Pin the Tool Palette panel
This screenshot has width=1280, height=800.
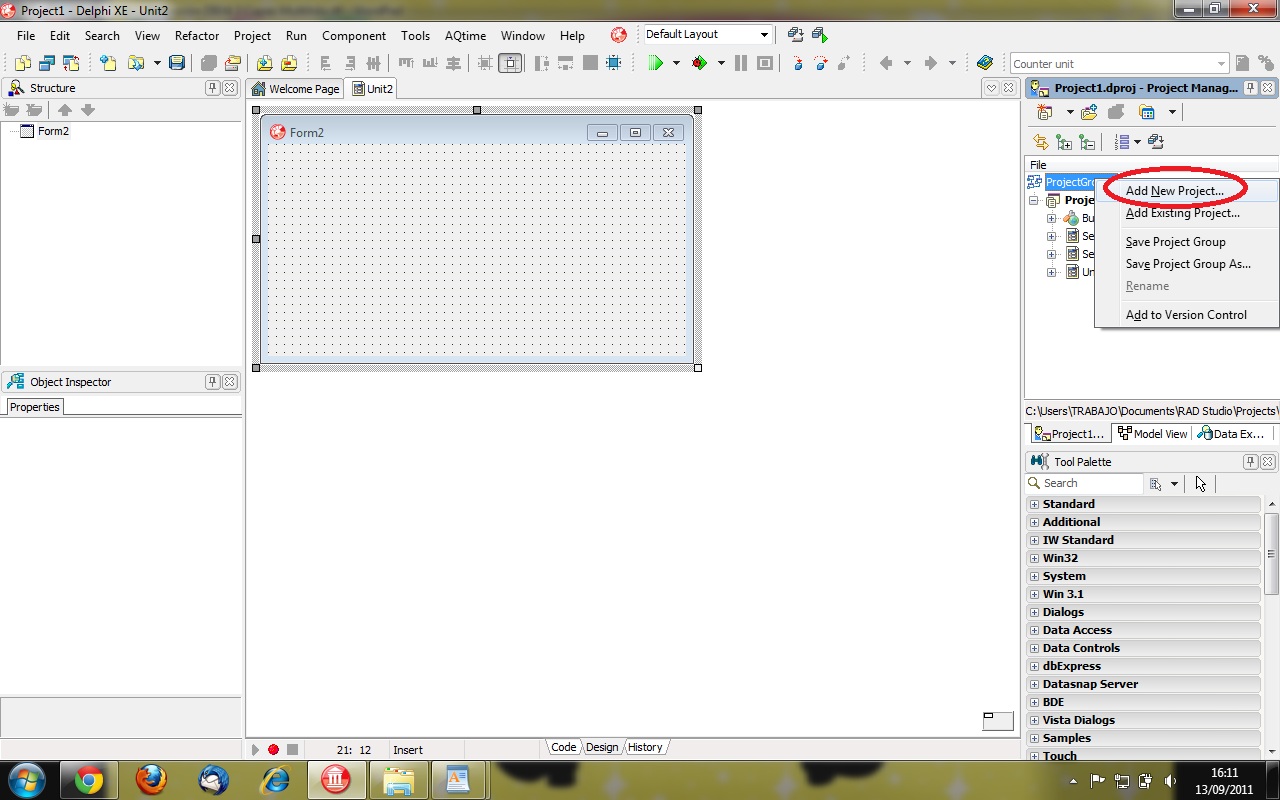pos(1250,461)
